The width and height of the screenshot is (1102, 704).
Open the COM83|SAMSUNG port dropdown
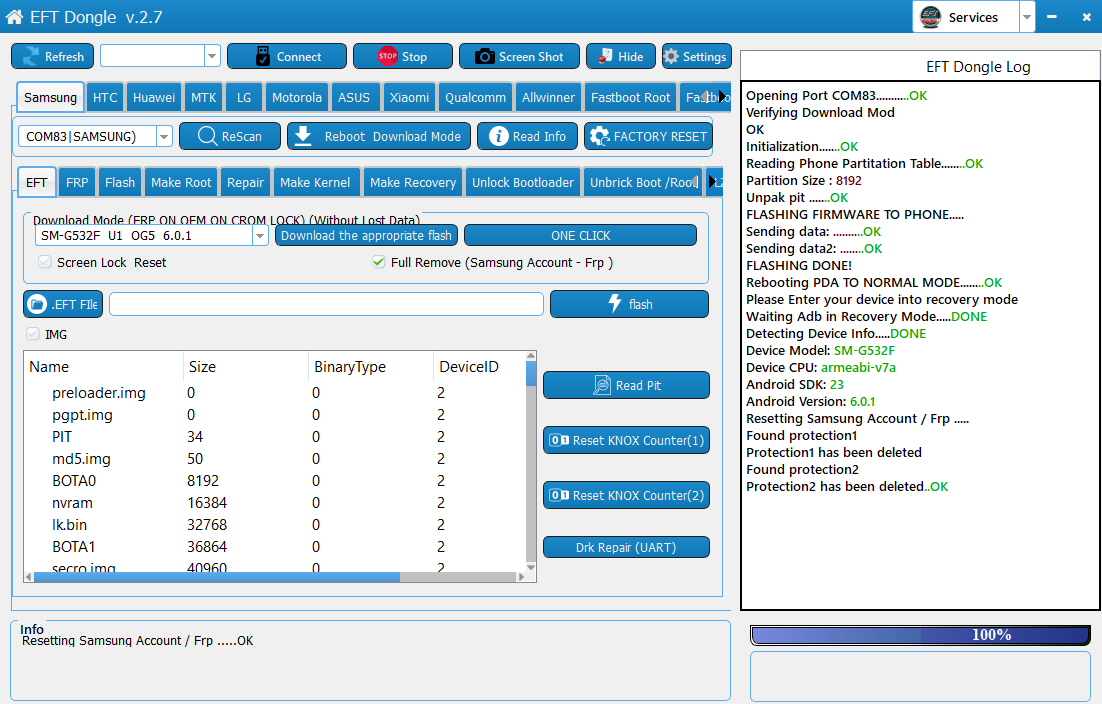pos(164,136)
